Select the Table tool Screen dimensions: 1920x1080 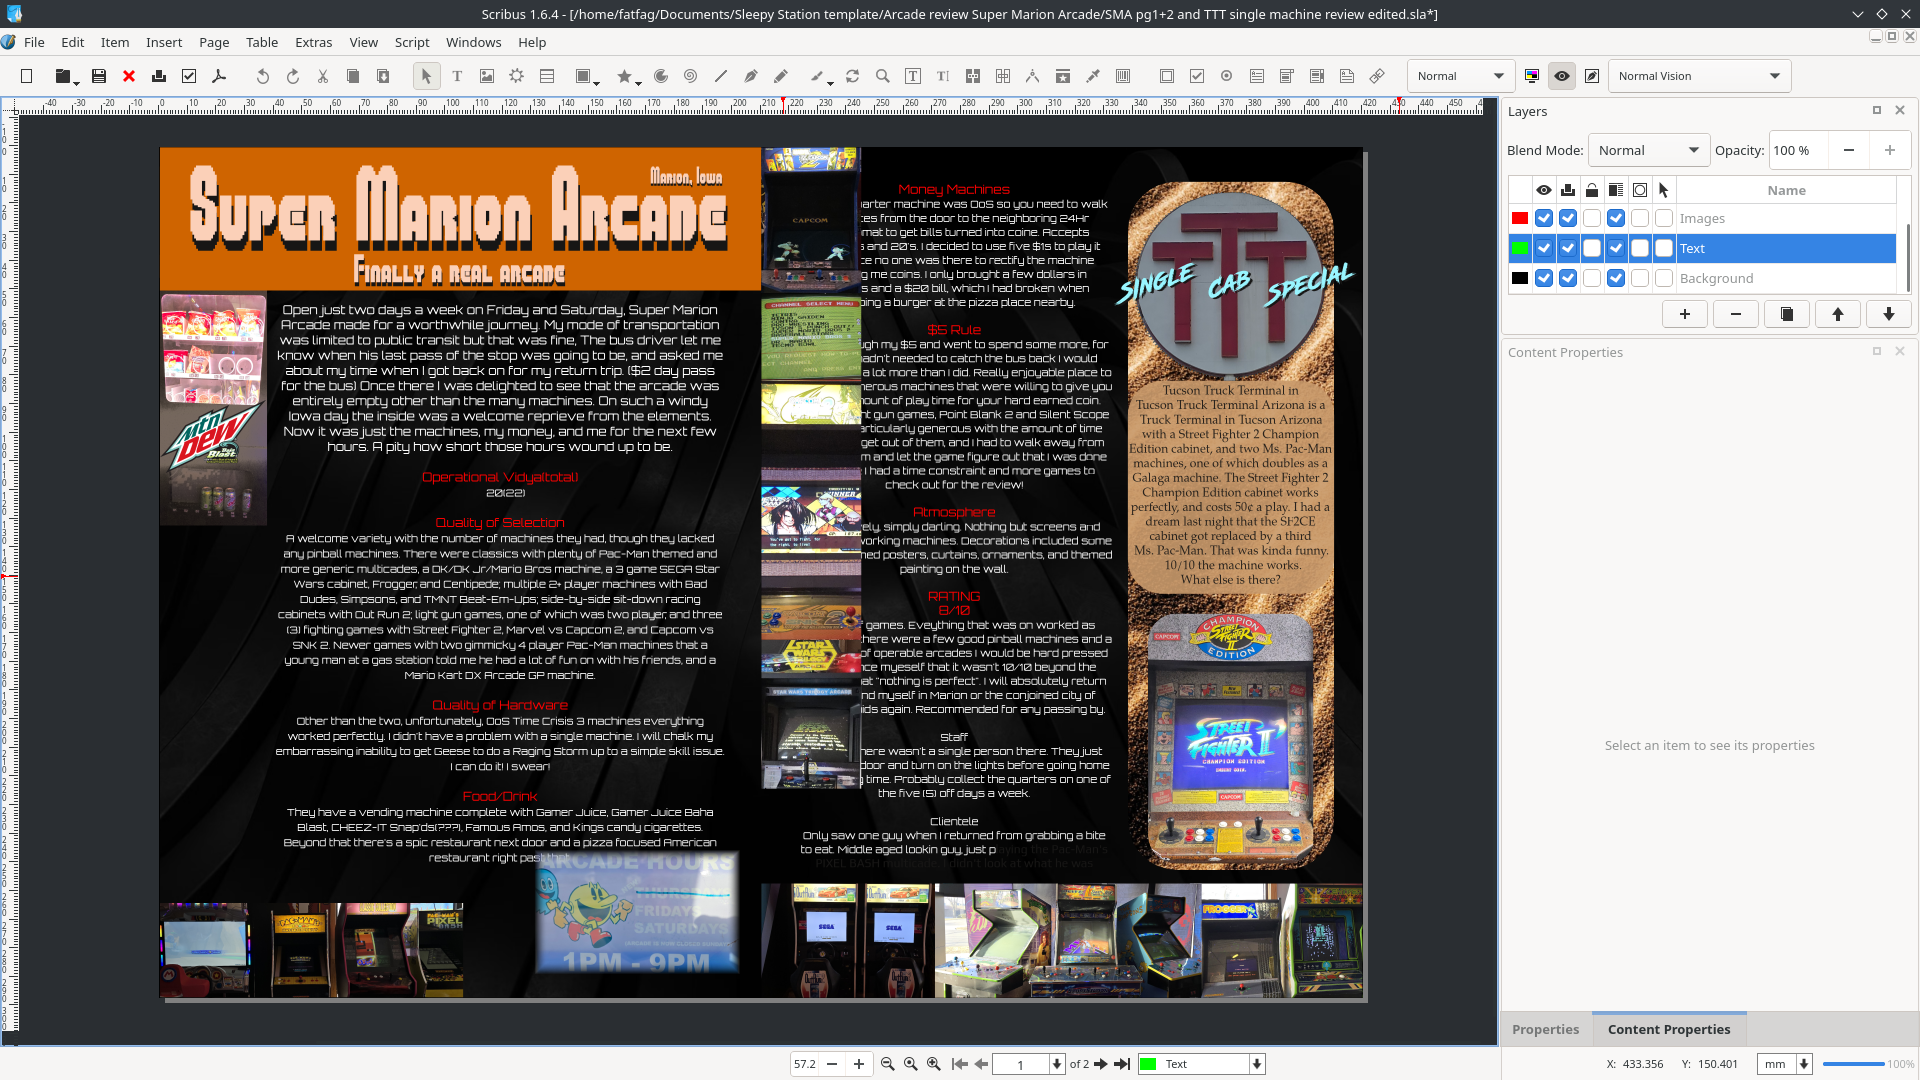pos(546,76)
